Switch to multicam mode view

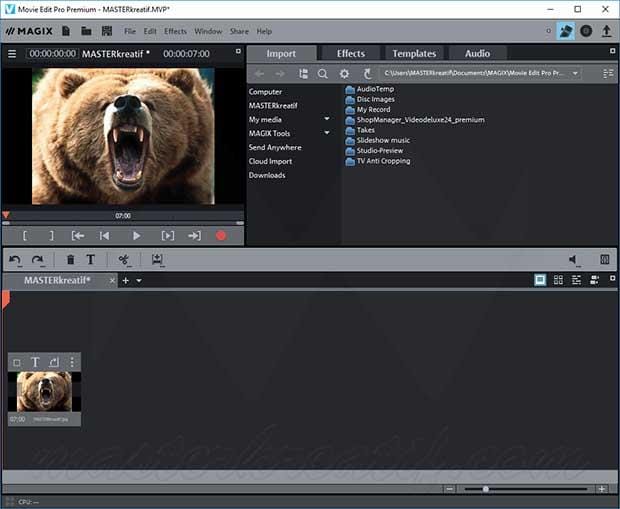click(594, 280)
